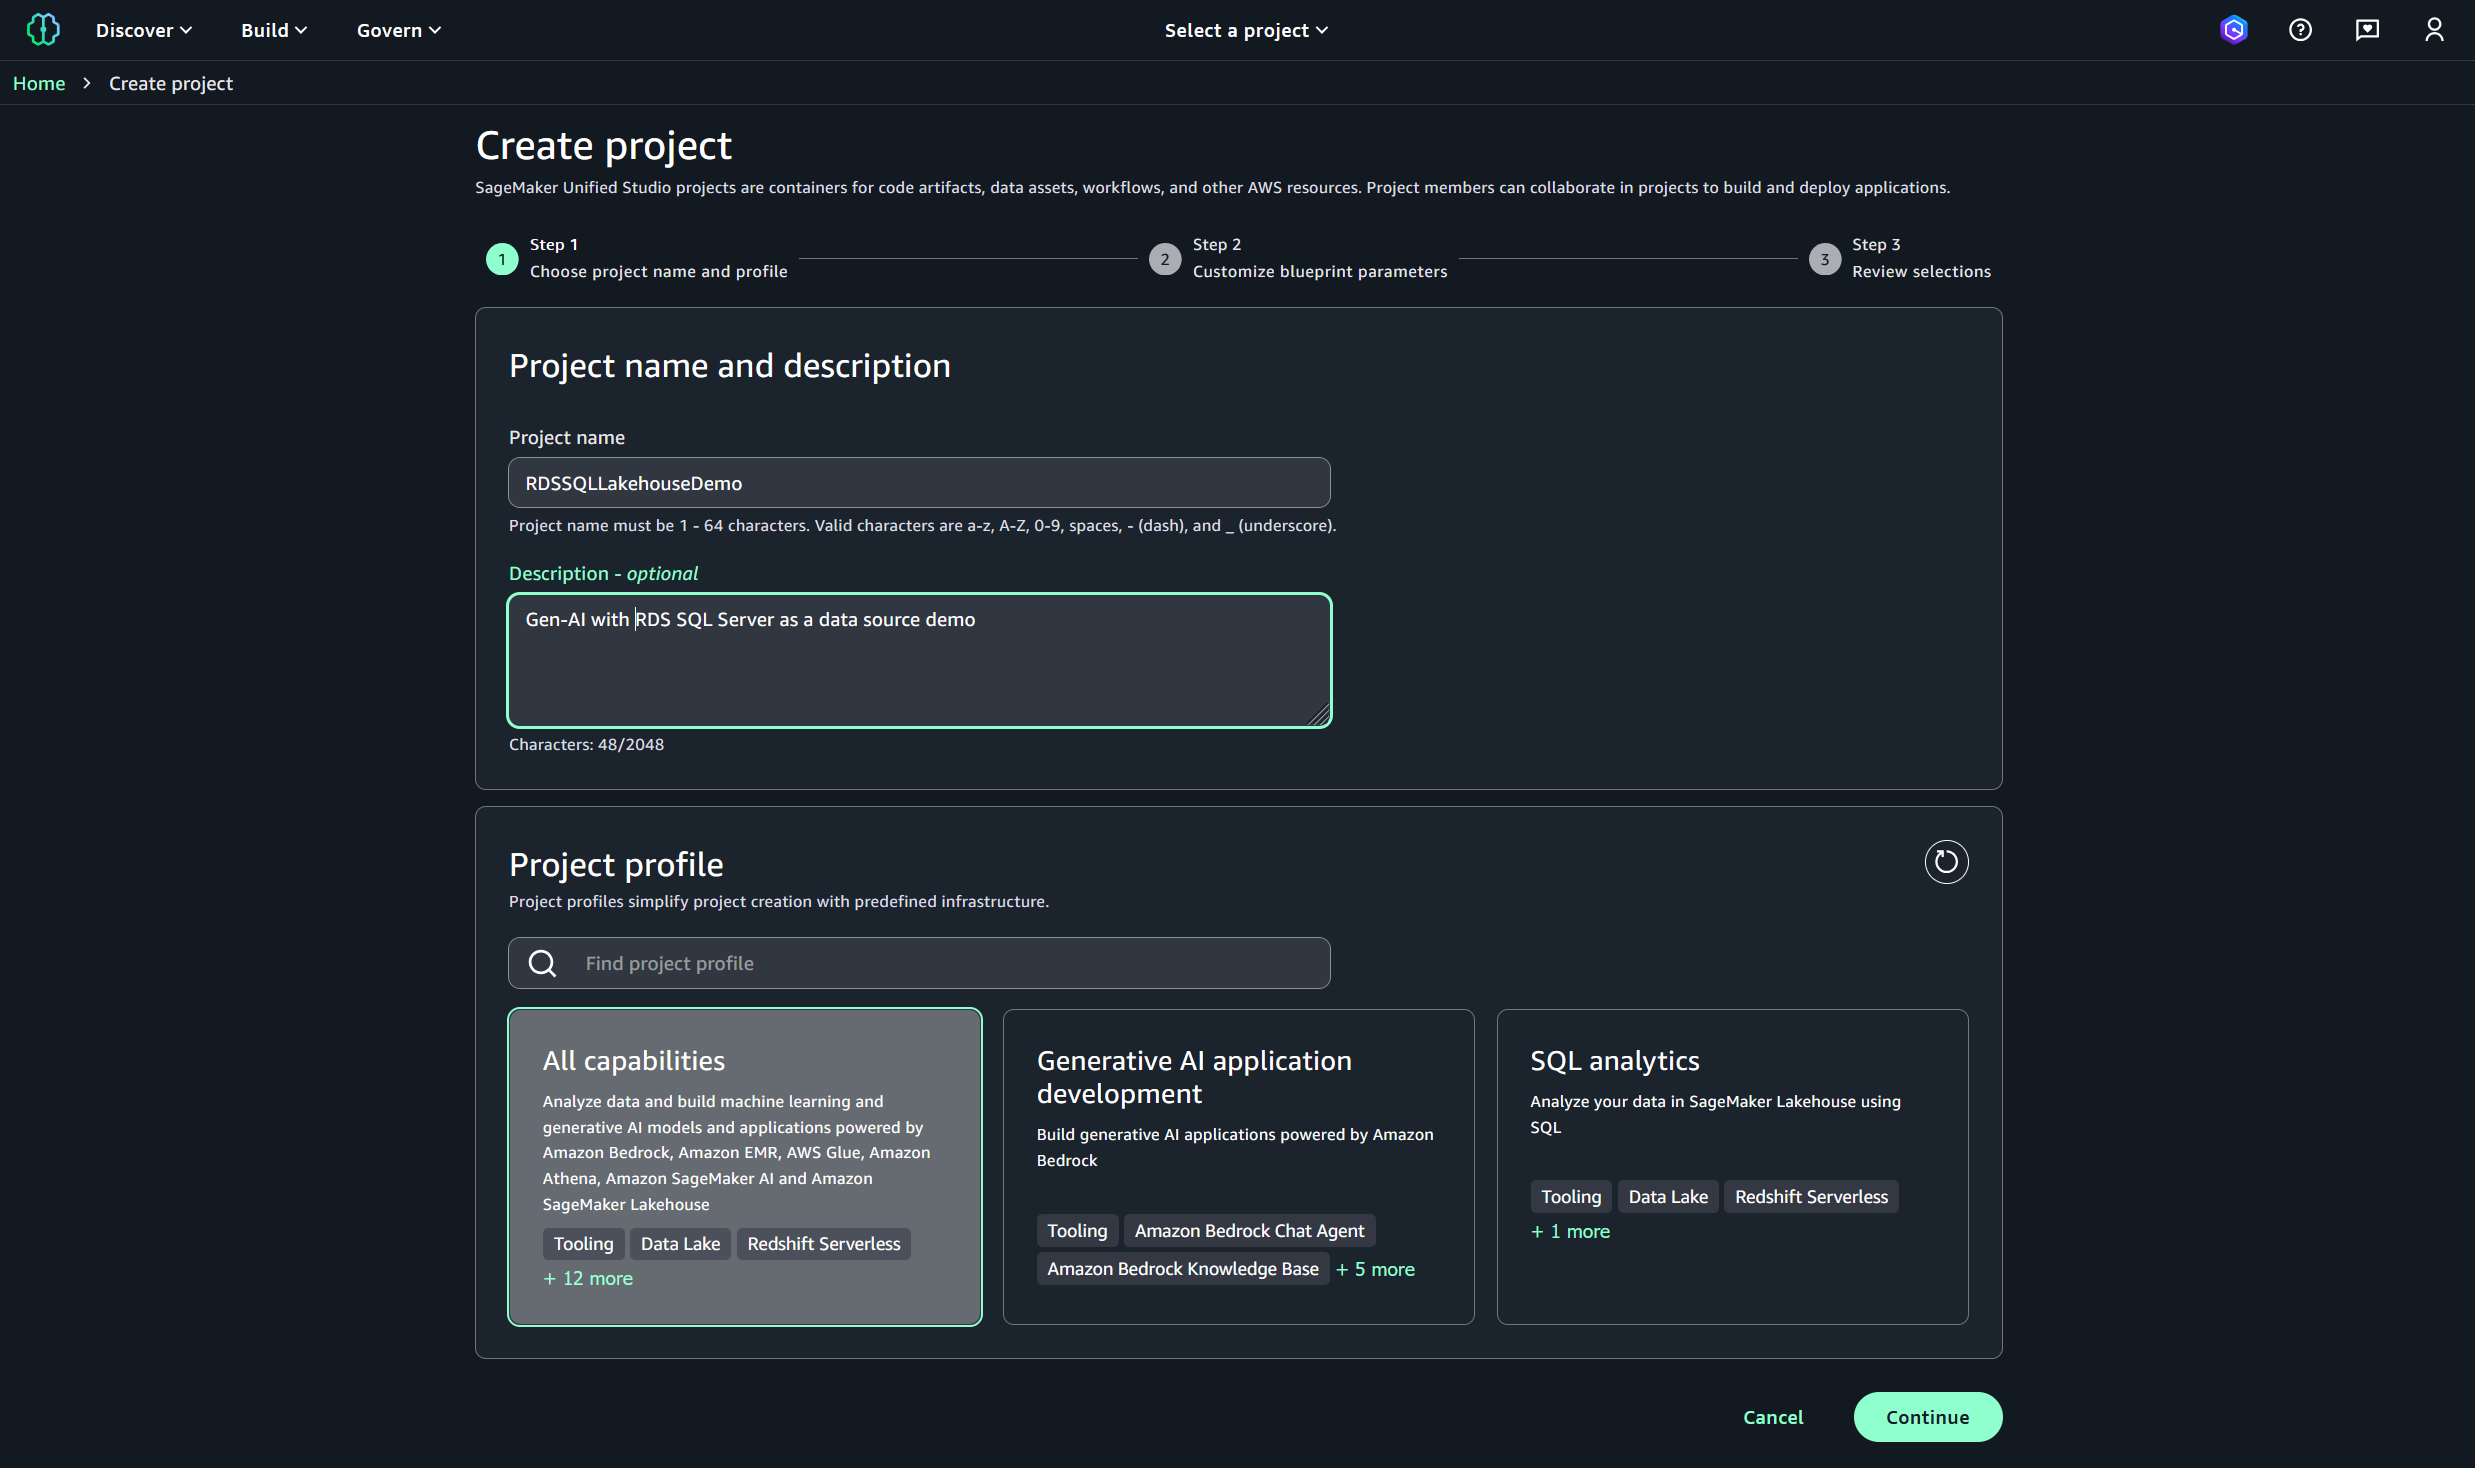Viewport: 2475px width, 1468px height.
Task: Expand the Build menu
Action: pos(273,30)
